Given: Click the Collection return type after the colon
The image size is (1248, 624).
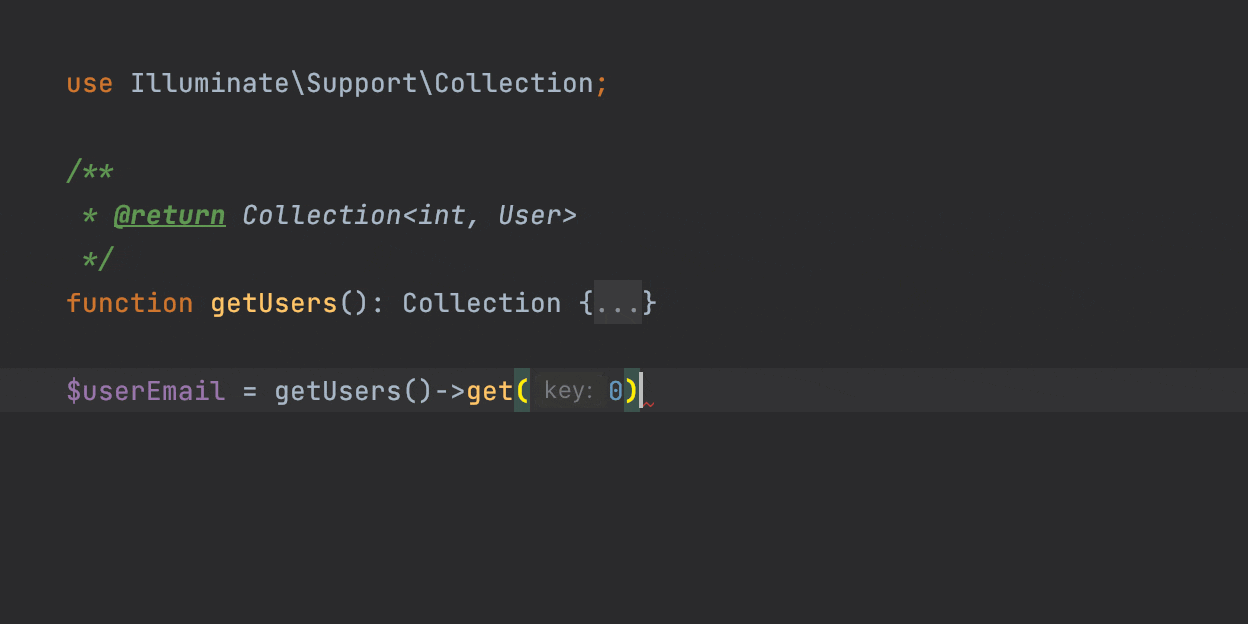Looking at the screenshot, I should [x=482, y=303].
